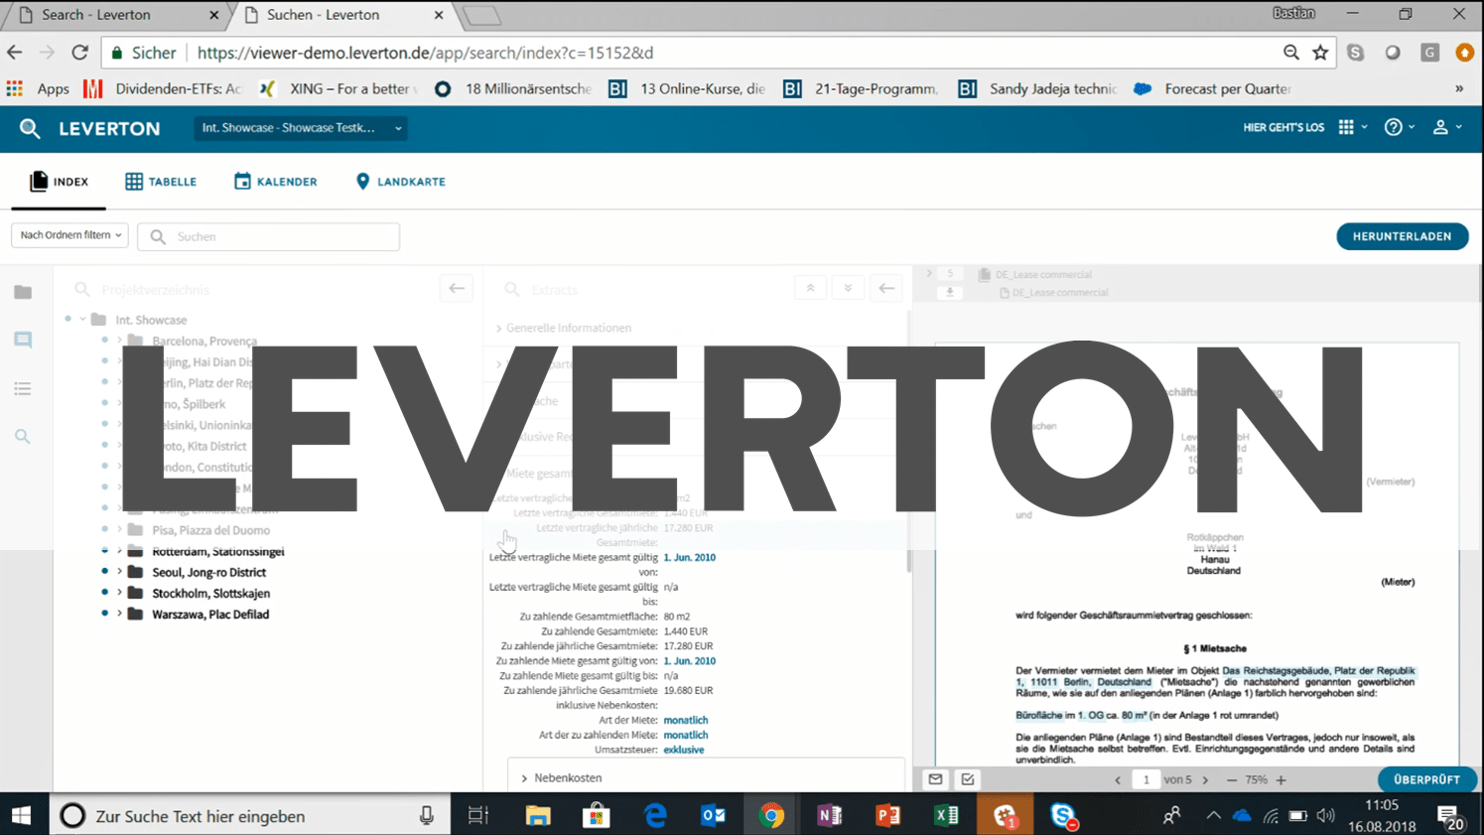Expand the Warszawa, Plac Defilad folder chevron
Viewport: 1484px width, 835px height.
pyautogui.click(x=119, y=614)
